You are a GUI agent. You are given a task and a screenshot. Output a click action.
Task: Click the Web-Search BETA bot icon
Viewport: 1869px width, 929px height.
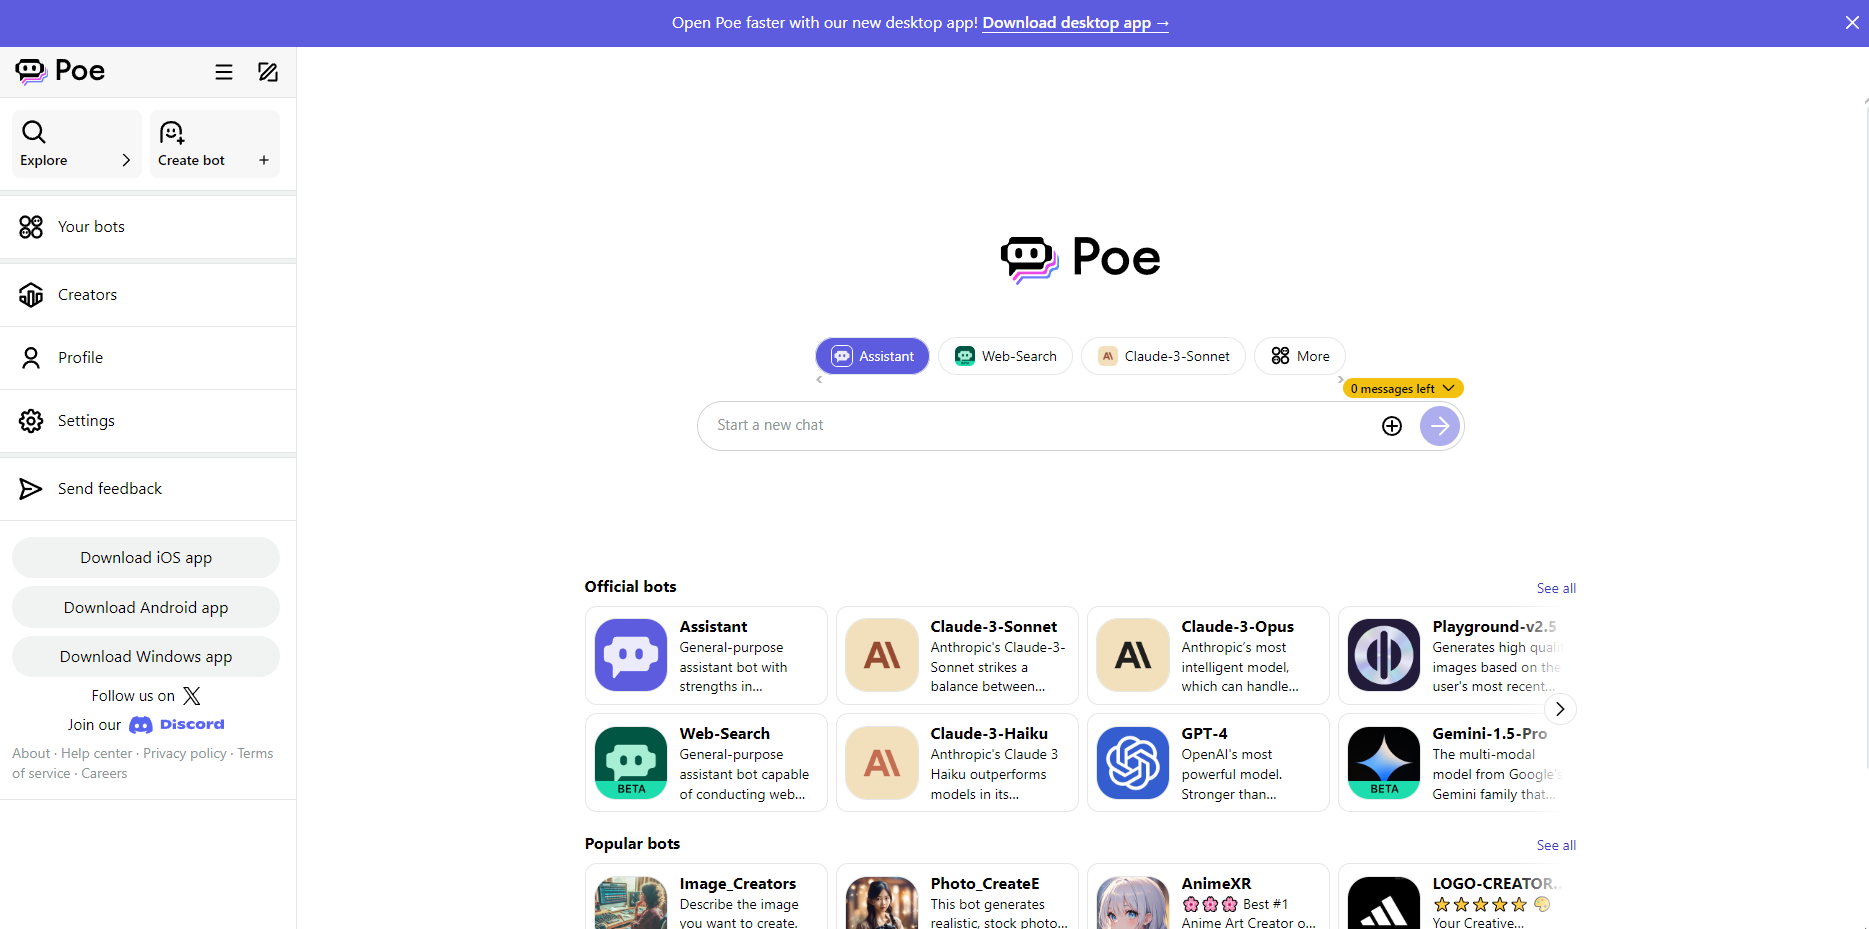631,763
